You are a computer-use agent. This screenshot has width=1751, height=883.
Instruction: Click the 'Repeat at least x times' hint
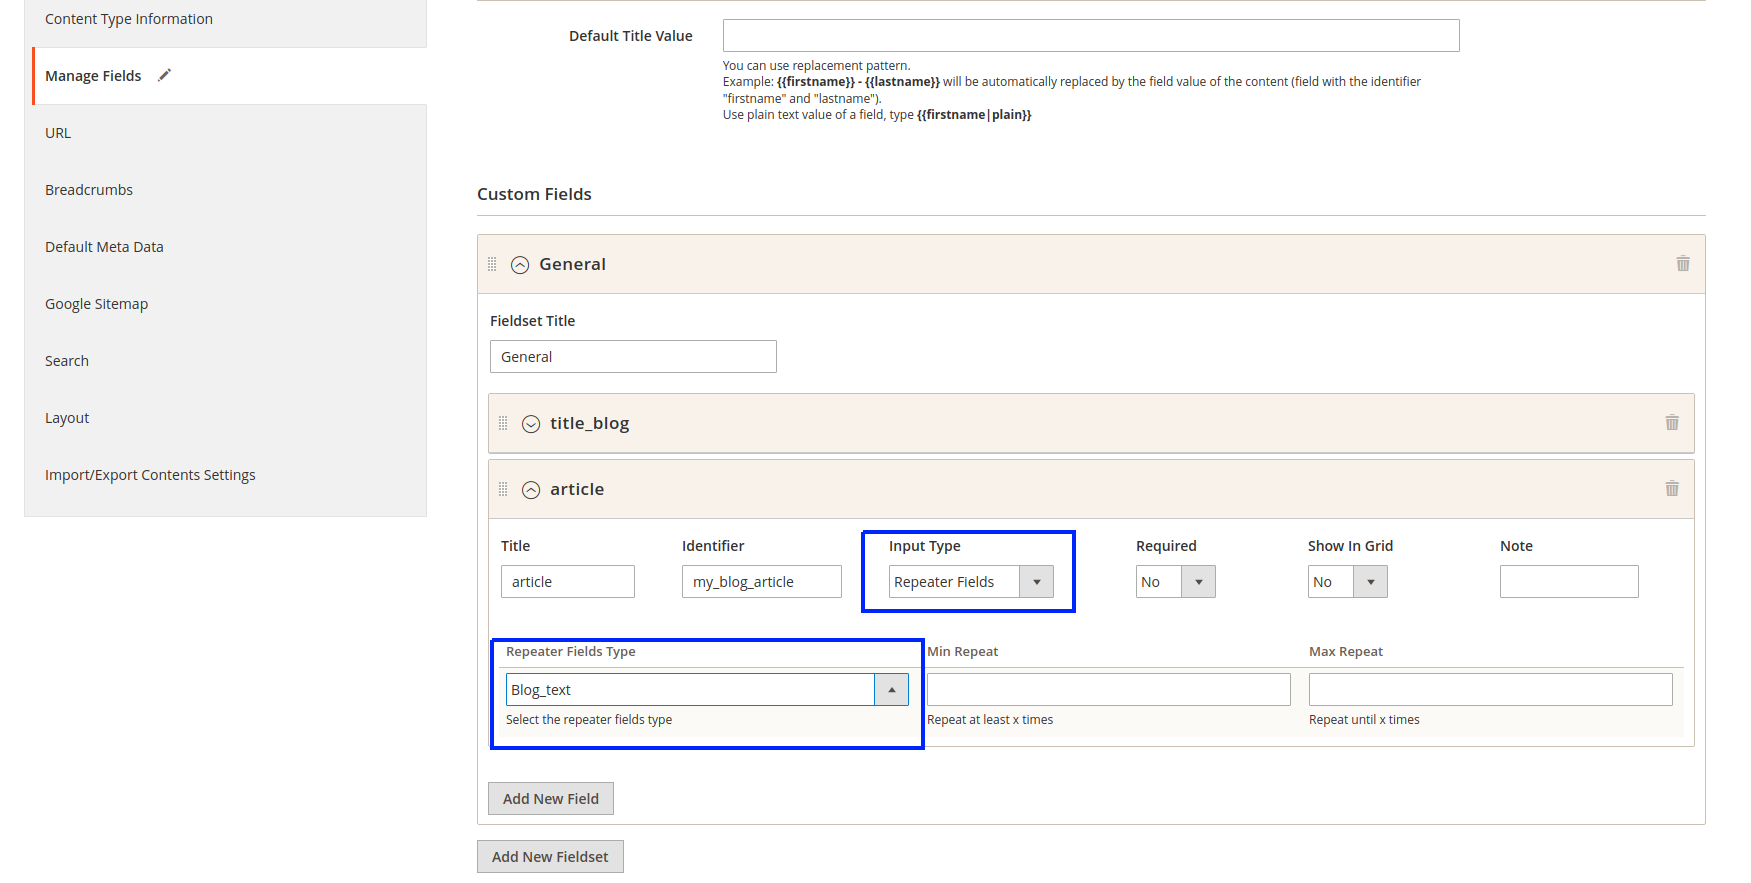point(990,720)
